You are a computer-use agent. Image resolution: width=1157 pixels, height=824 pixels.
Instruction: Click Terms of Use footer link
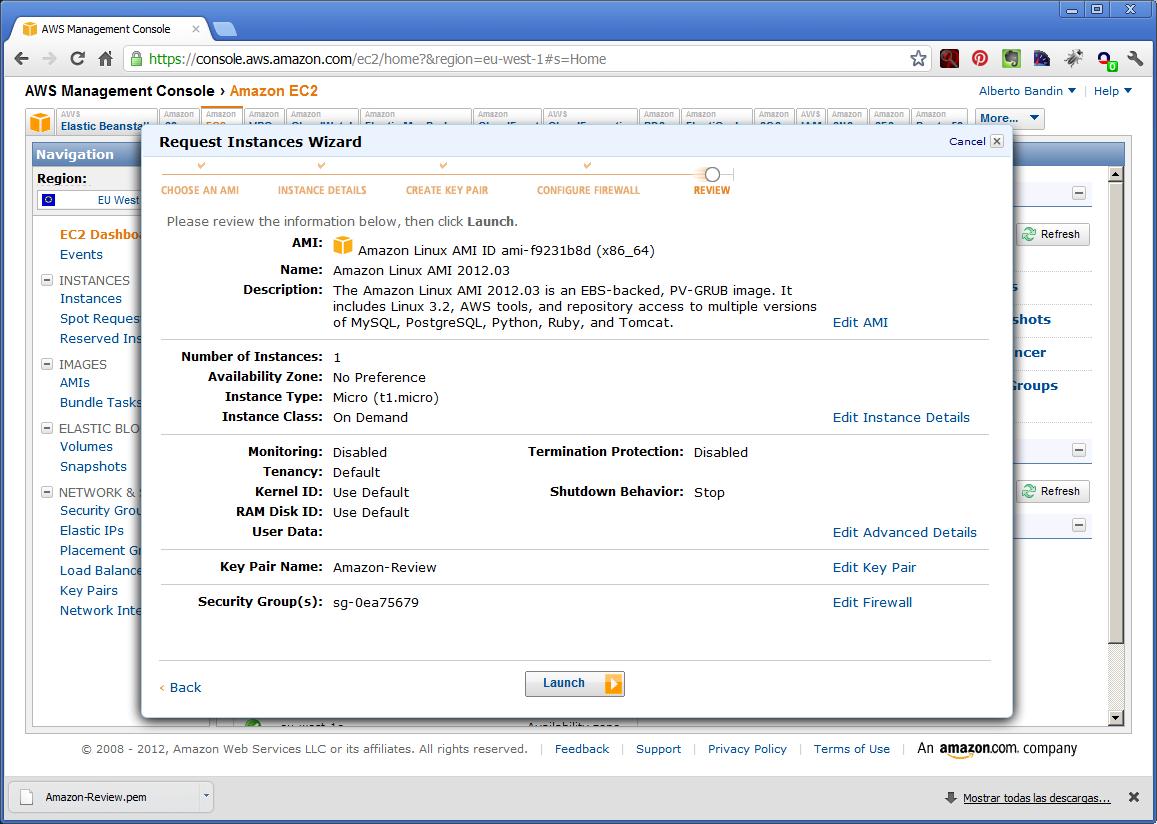(852, 749)
